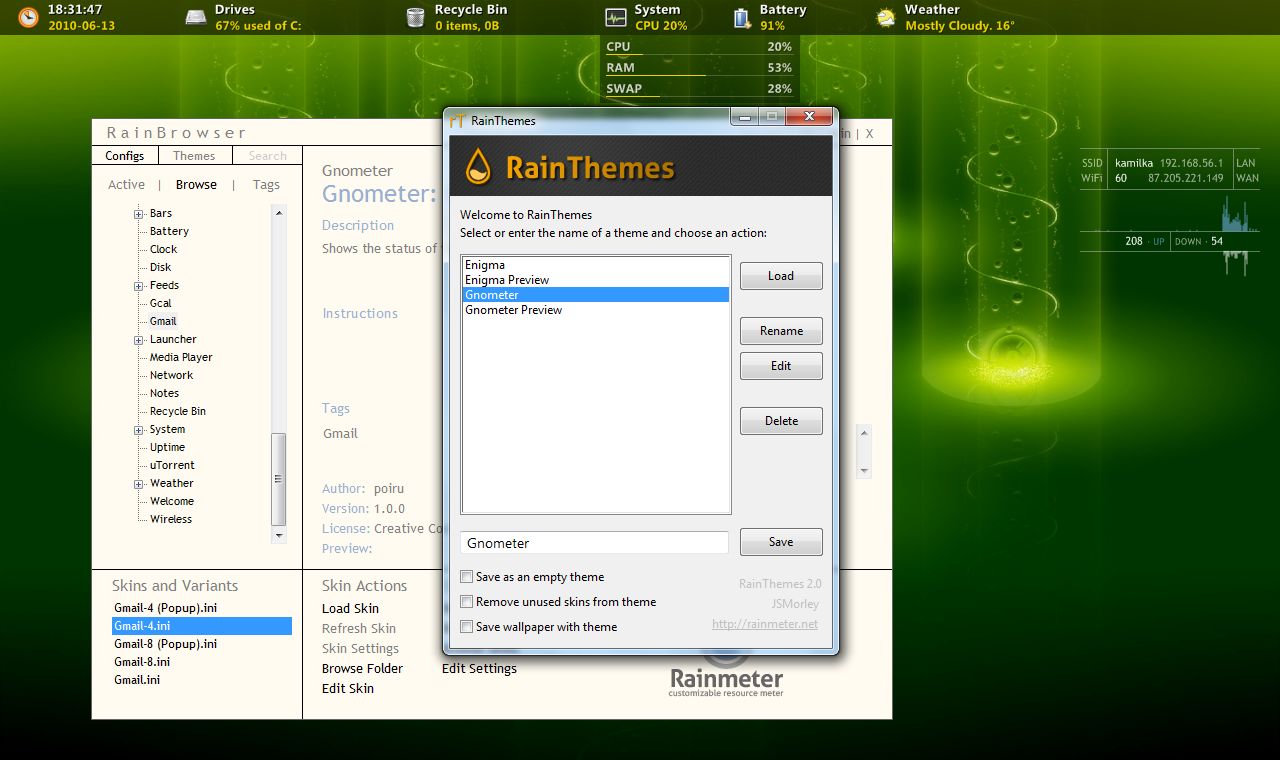Click Load Skin in Skin Actions
This screenshot has height=760, width=1280.
click(350, 609)
